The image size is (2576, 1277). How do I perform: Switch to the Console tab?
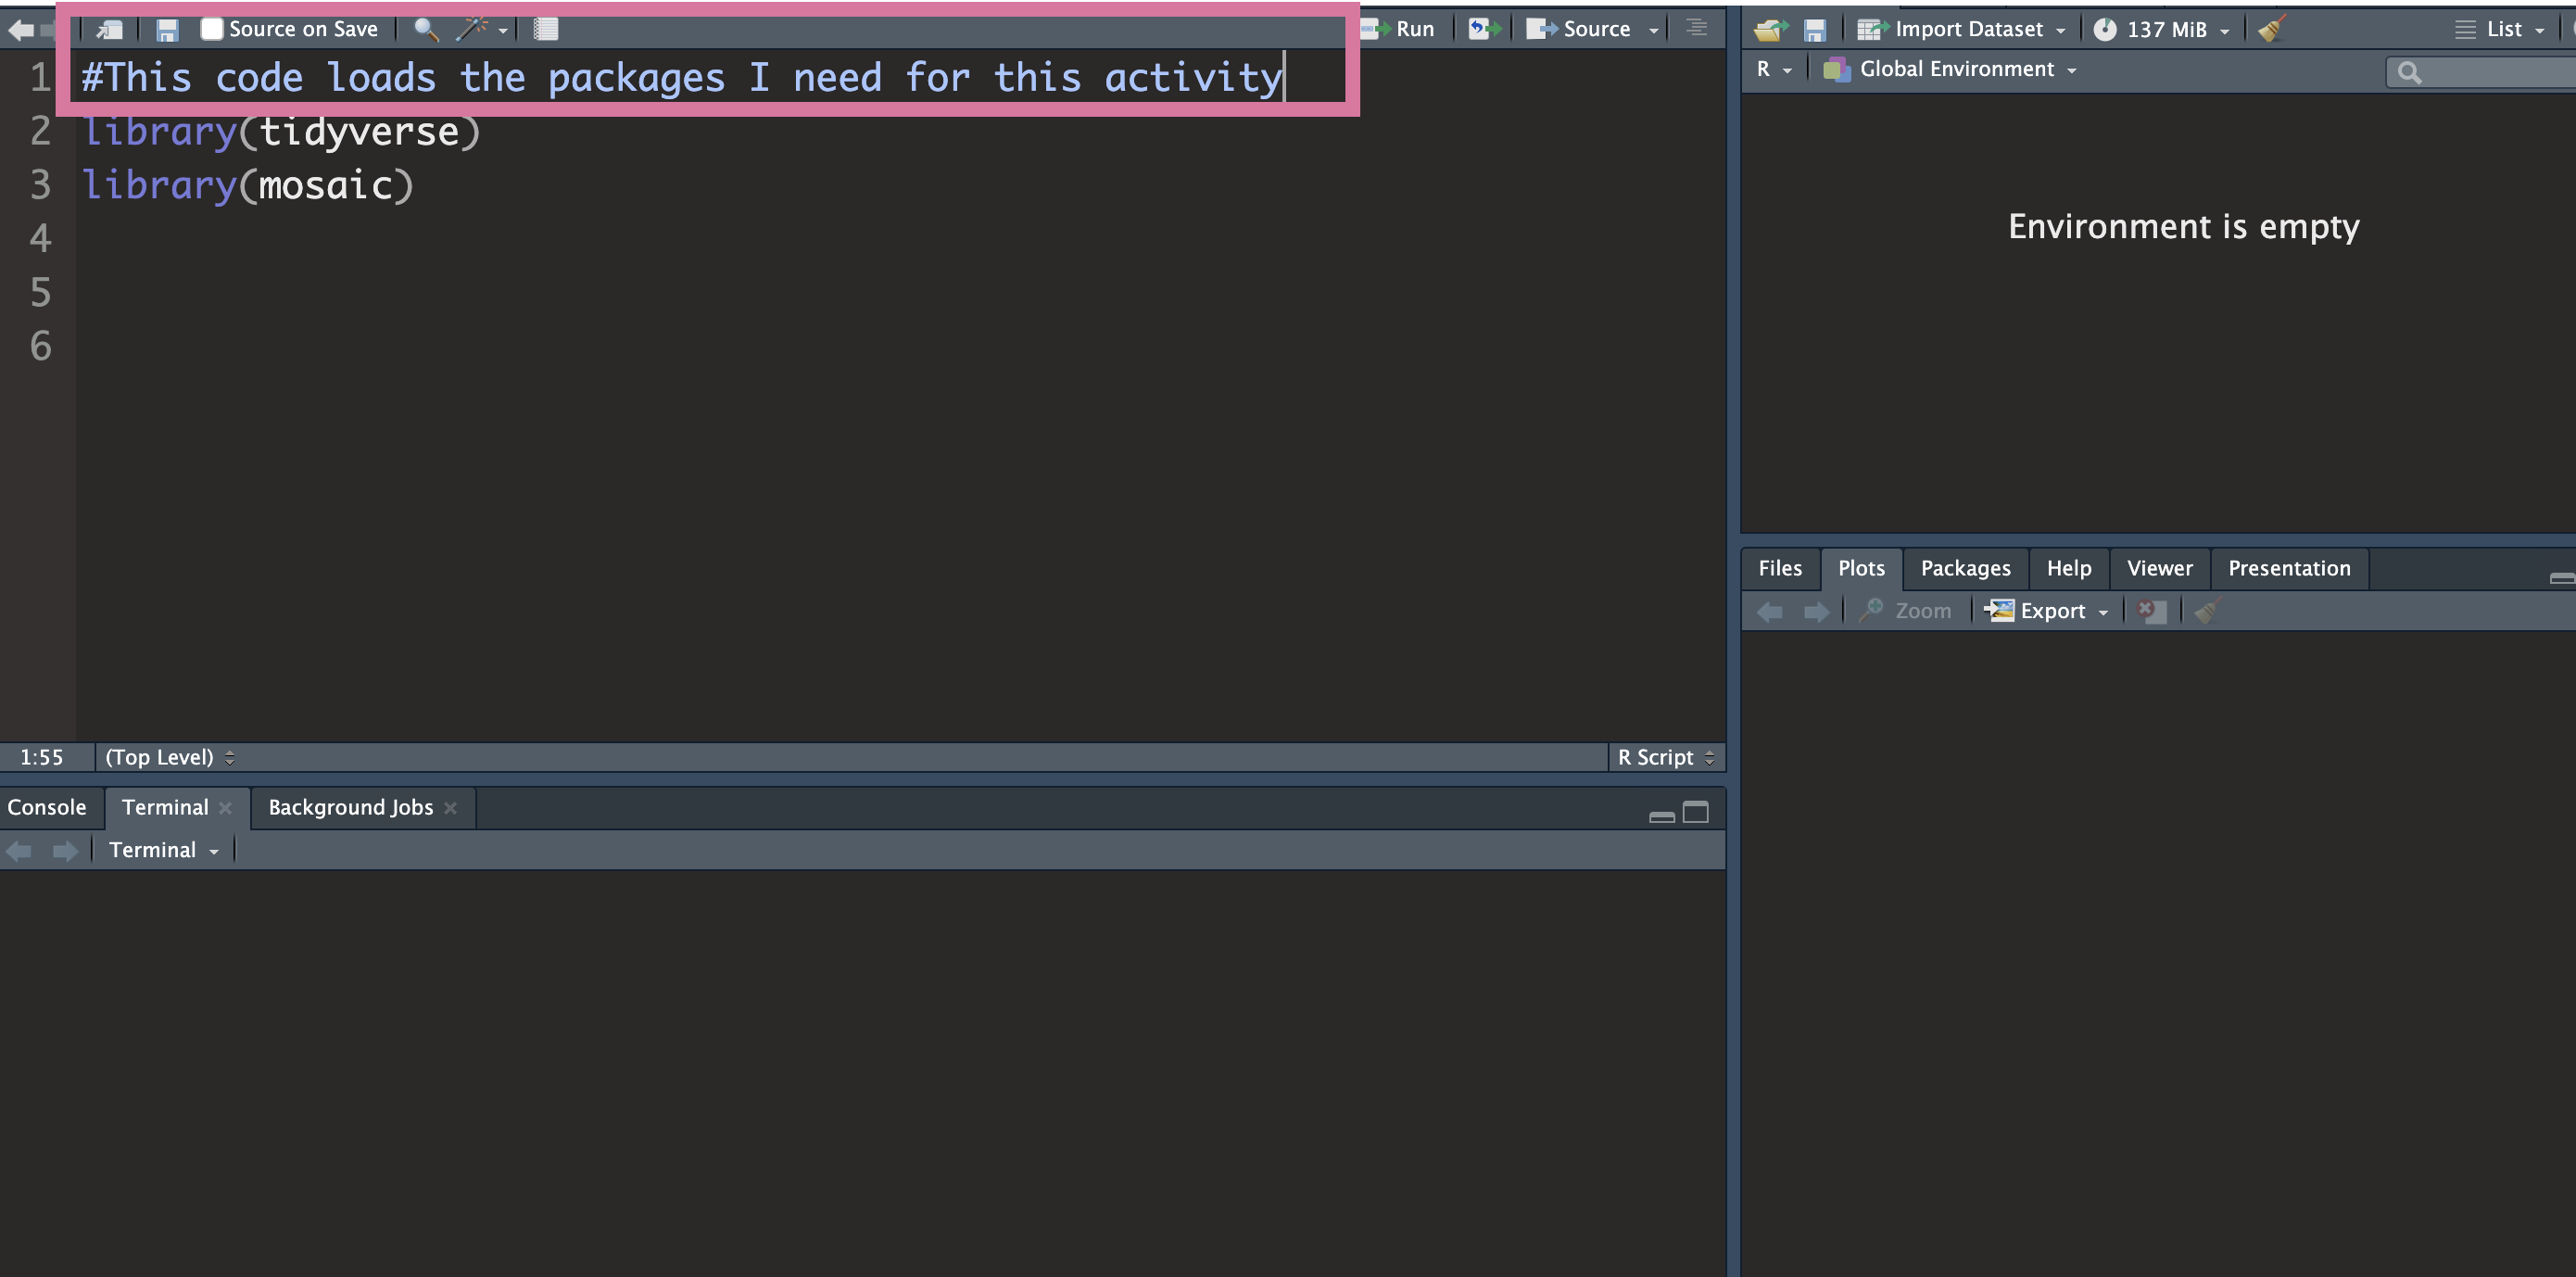click(x=47, y=807)
